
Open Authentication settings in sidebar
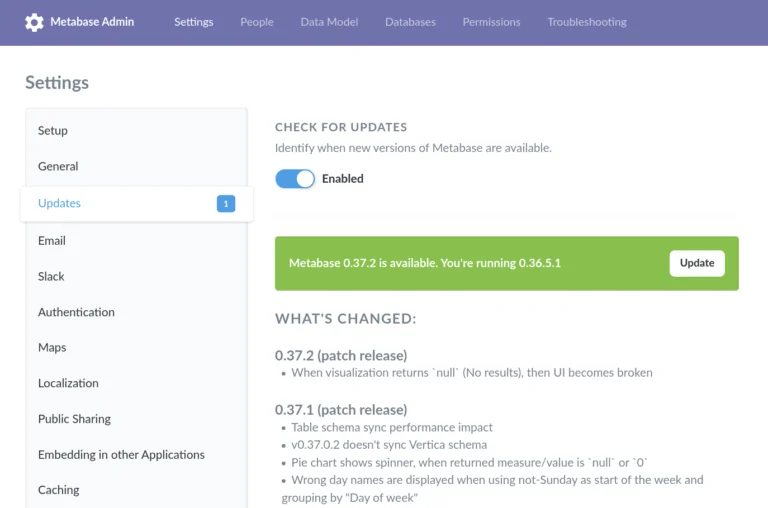(136, 312)
